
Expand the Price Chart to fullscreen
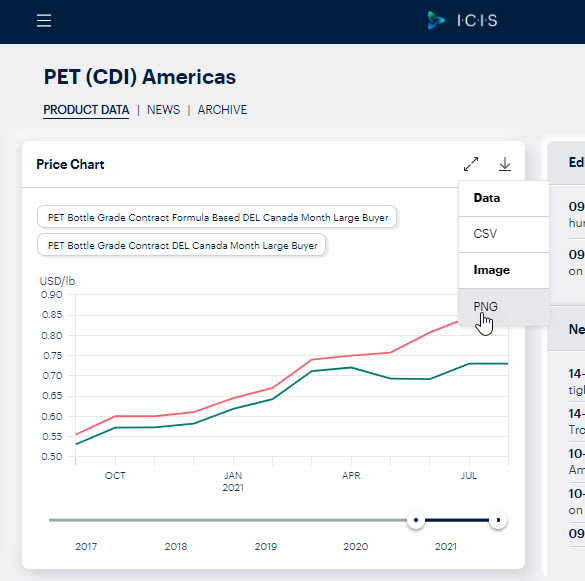[x=471, y=164]
